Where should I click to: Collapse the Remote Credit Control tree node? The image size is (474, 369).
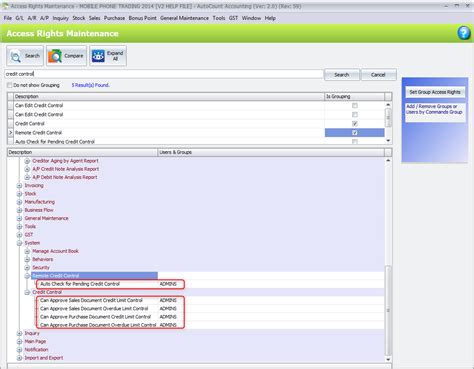click(27, 276)
